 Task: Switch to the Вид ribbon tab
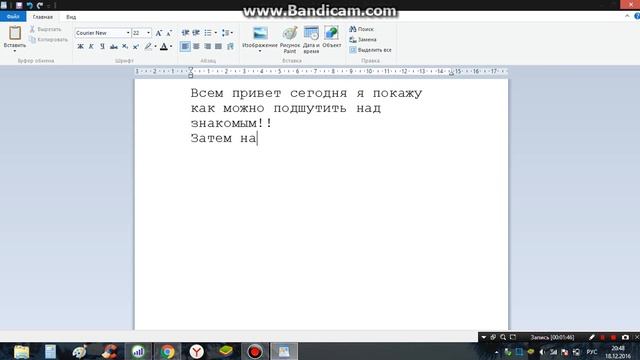pos(71,17)
